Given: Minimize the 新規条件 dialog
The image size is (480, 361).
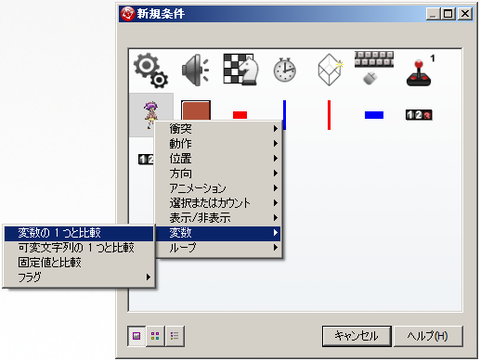Looking at the screenshot, I should (x=433, y=14).
